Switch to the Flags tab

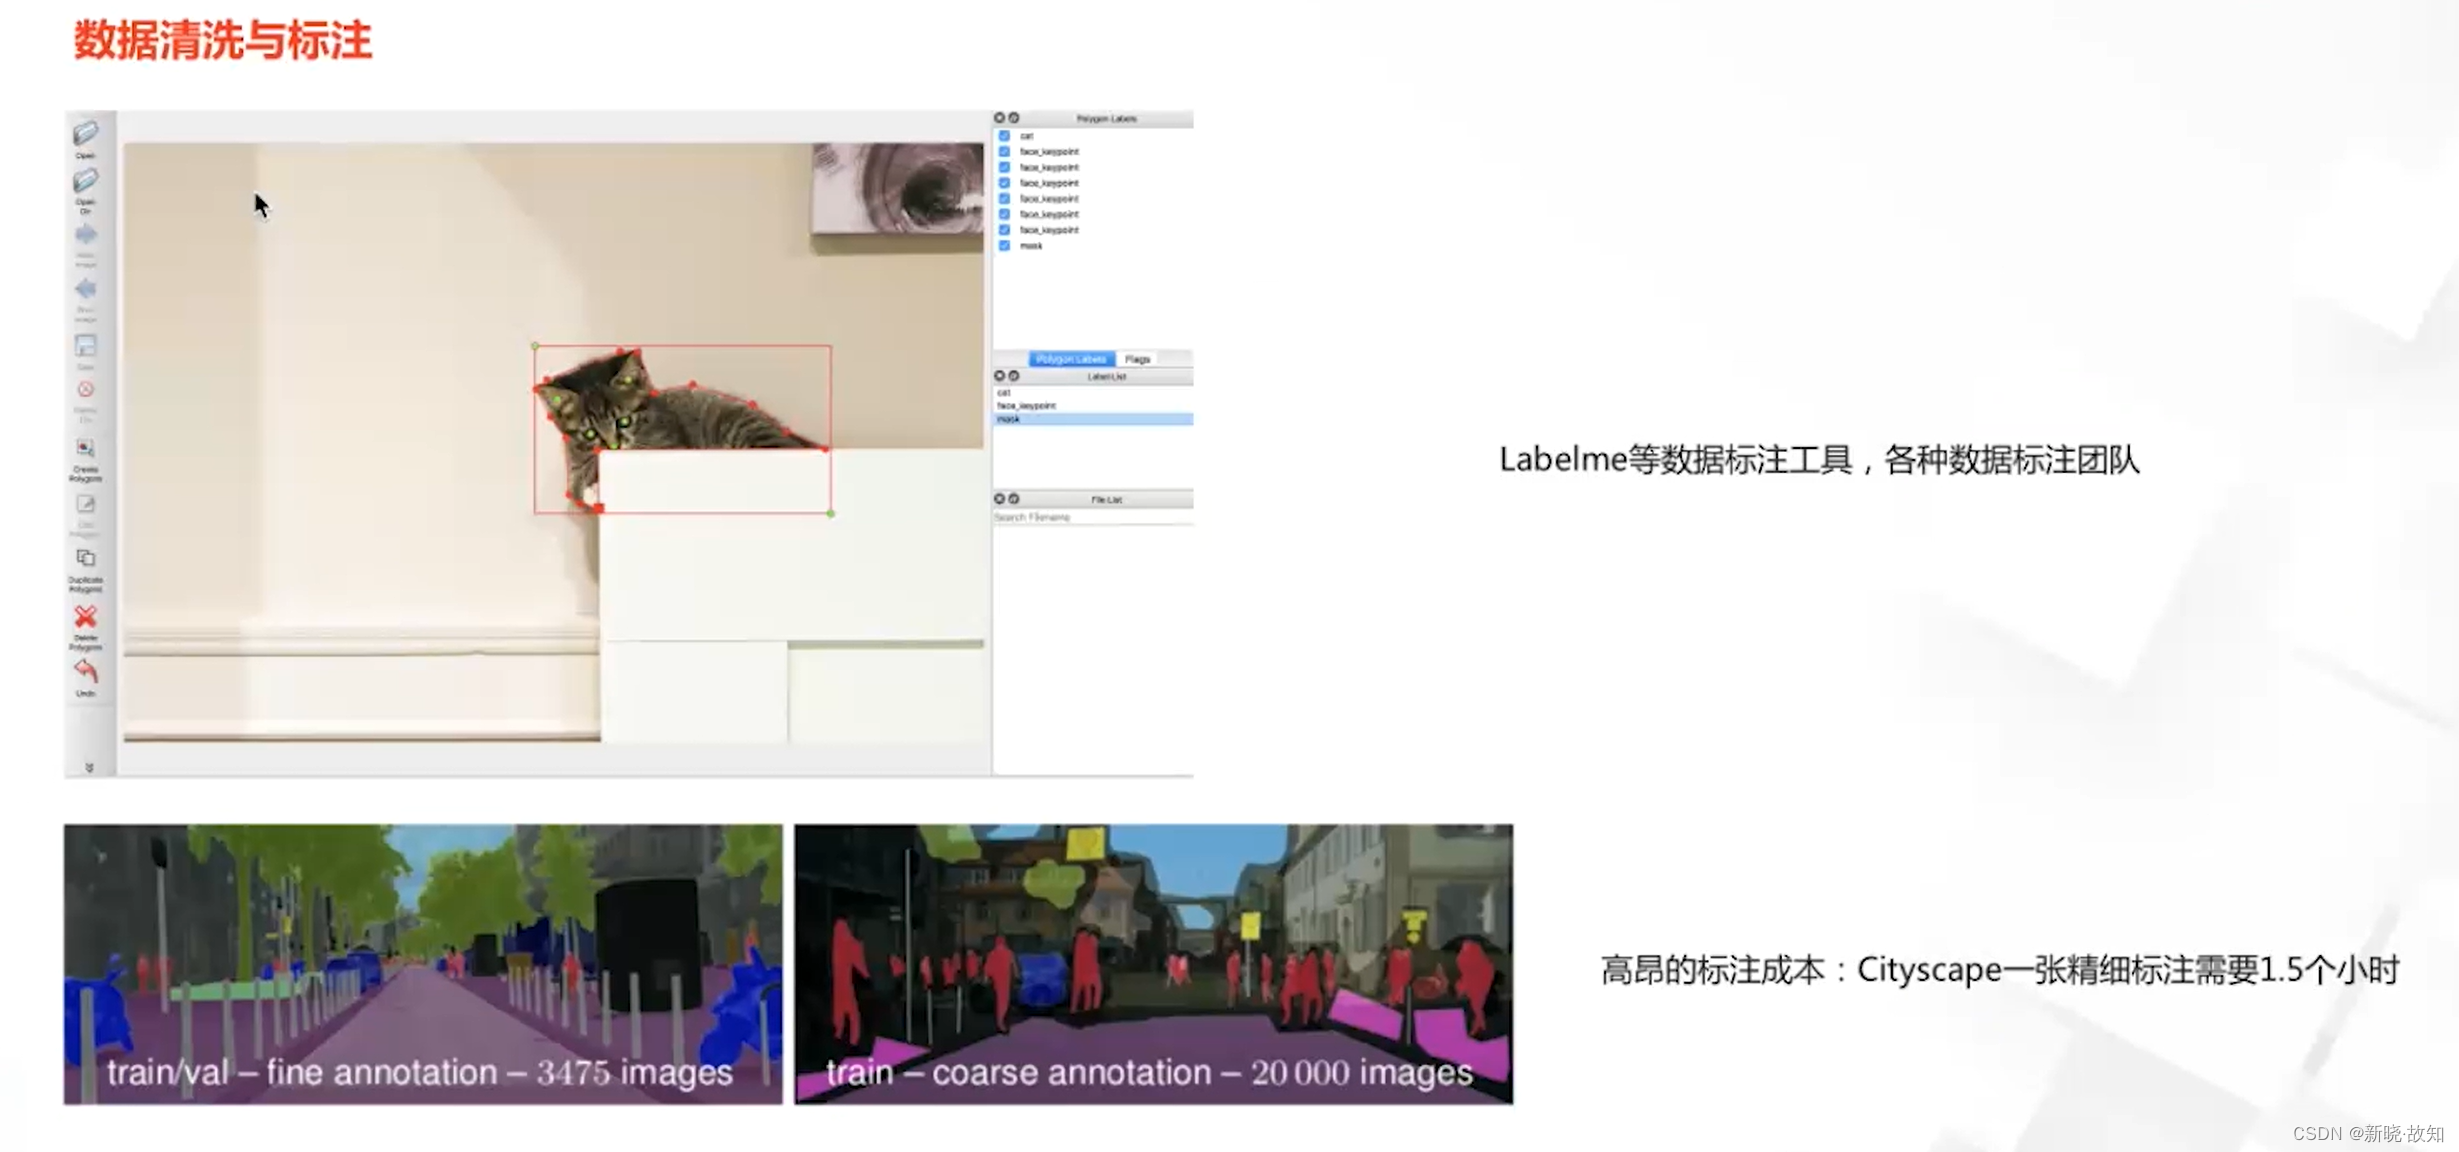pos(1137,359)
